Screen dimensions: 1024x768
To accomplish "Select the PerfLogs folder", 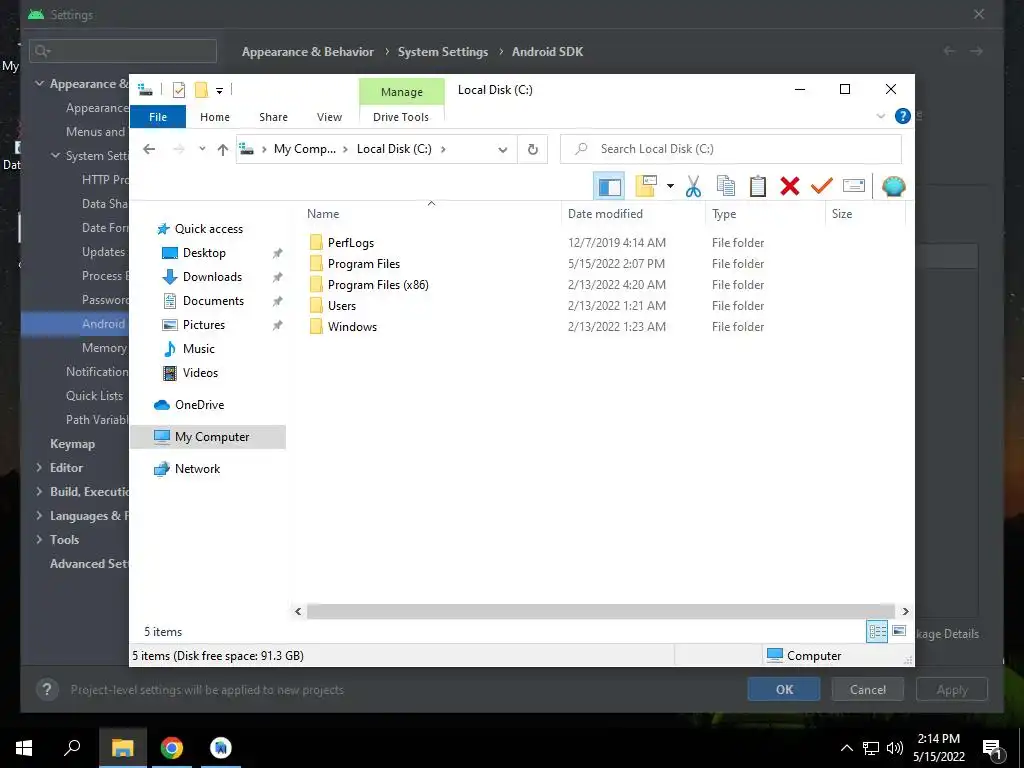I will tap(351, 242).
